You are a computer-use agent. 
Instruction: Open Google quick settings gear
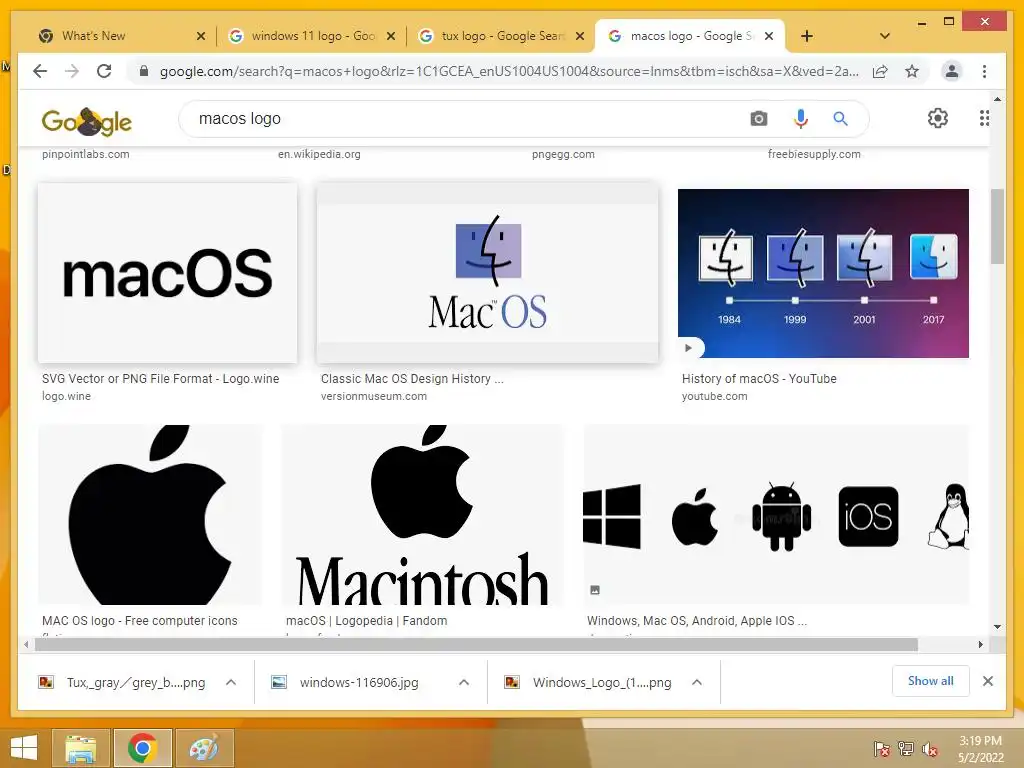pos(938,118)
